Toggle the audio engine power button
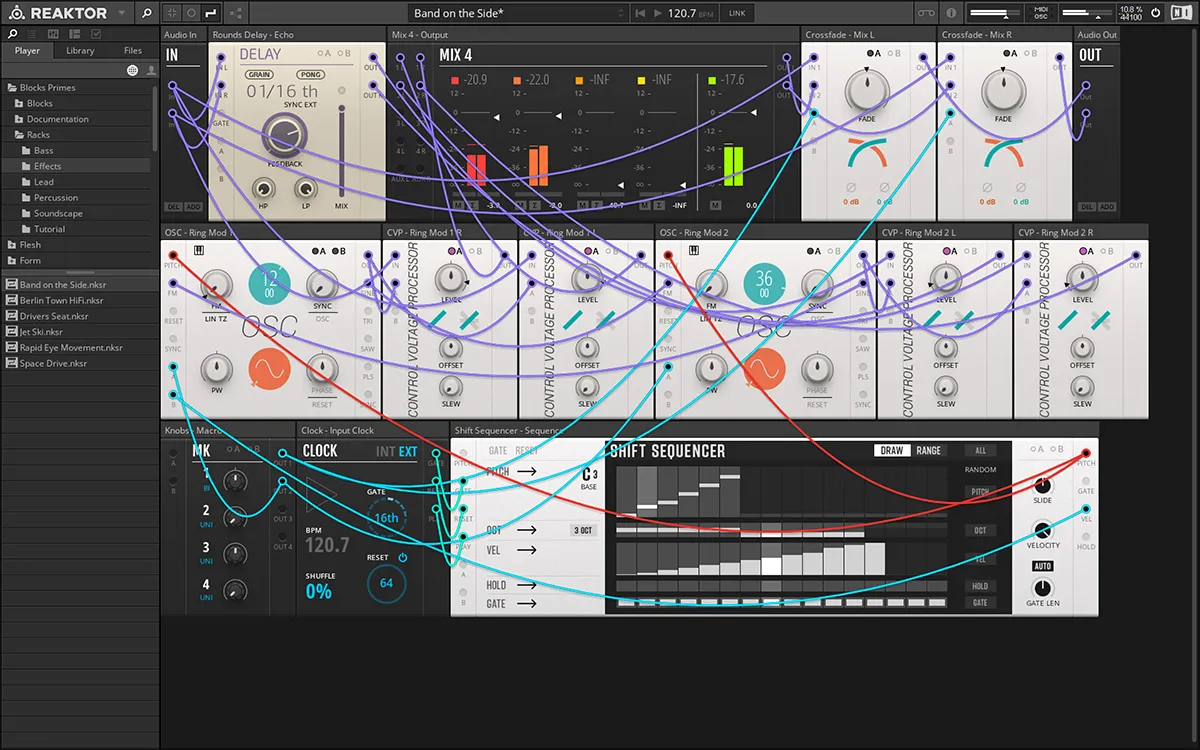1200x750 pixels. coord(1155,14)
